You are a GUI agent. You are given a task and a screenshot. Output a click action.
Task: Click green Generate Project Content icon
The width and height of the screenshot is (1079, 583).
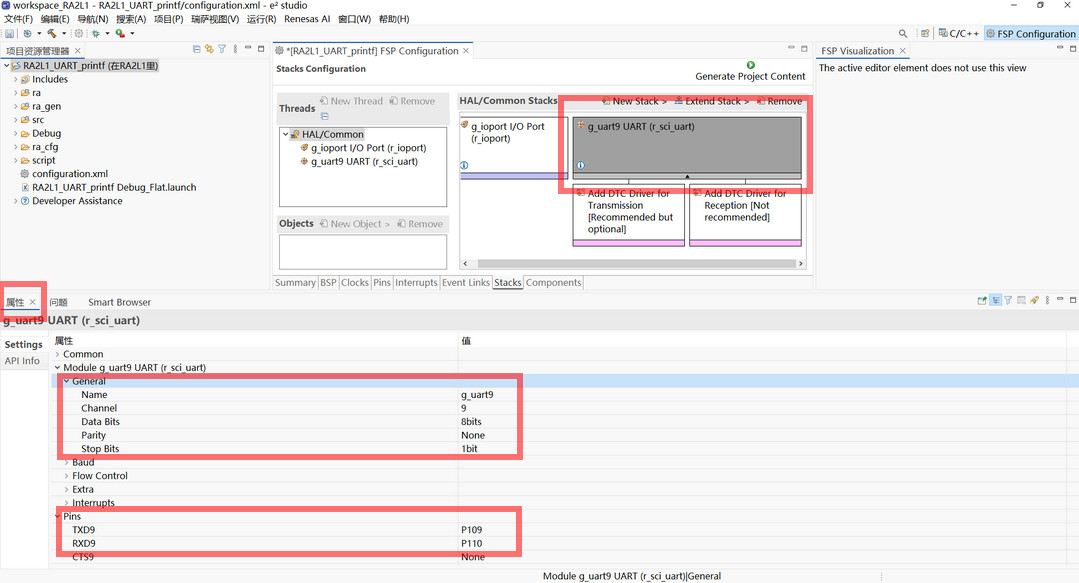[x=750, y=65]
